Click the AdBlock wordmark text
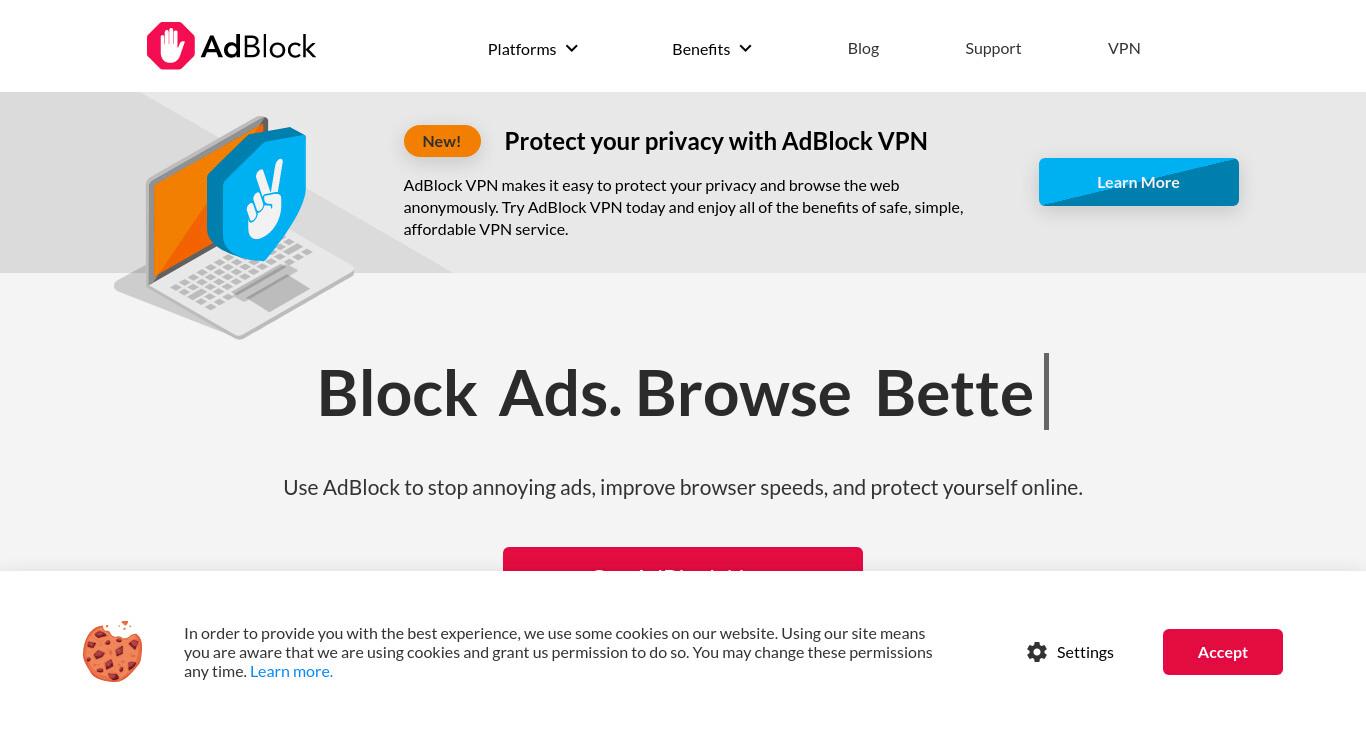1366x741 pixels. click(258, 47)
